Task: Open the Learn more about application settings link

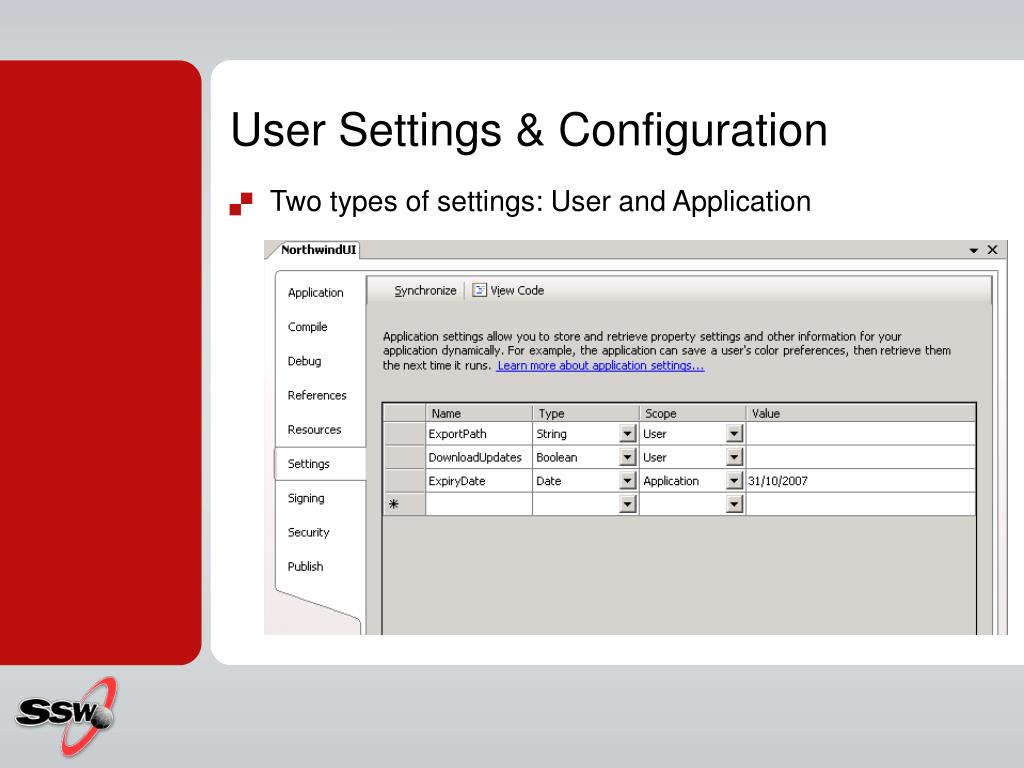Action: pyautogui.click(x=600, y=366)
